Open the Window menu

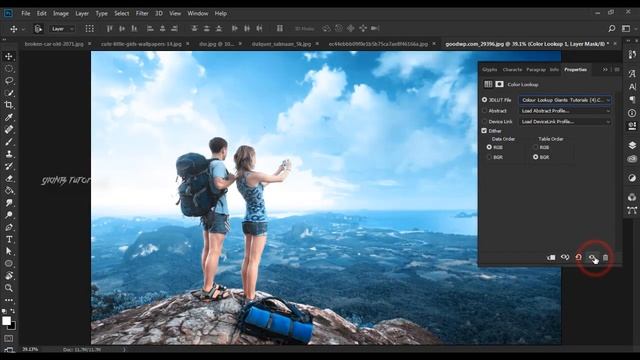tap(198, 13)
